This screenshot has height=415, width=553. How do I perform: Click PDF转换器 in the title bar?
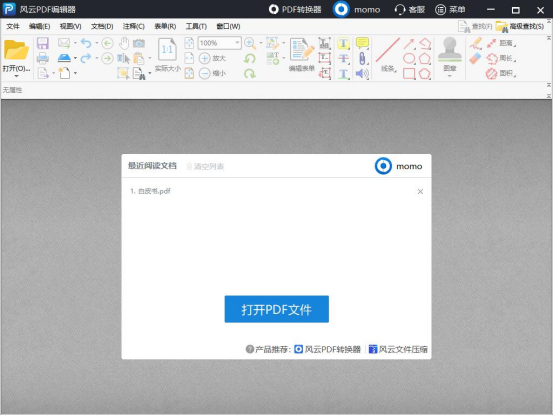tap(295, 10)
